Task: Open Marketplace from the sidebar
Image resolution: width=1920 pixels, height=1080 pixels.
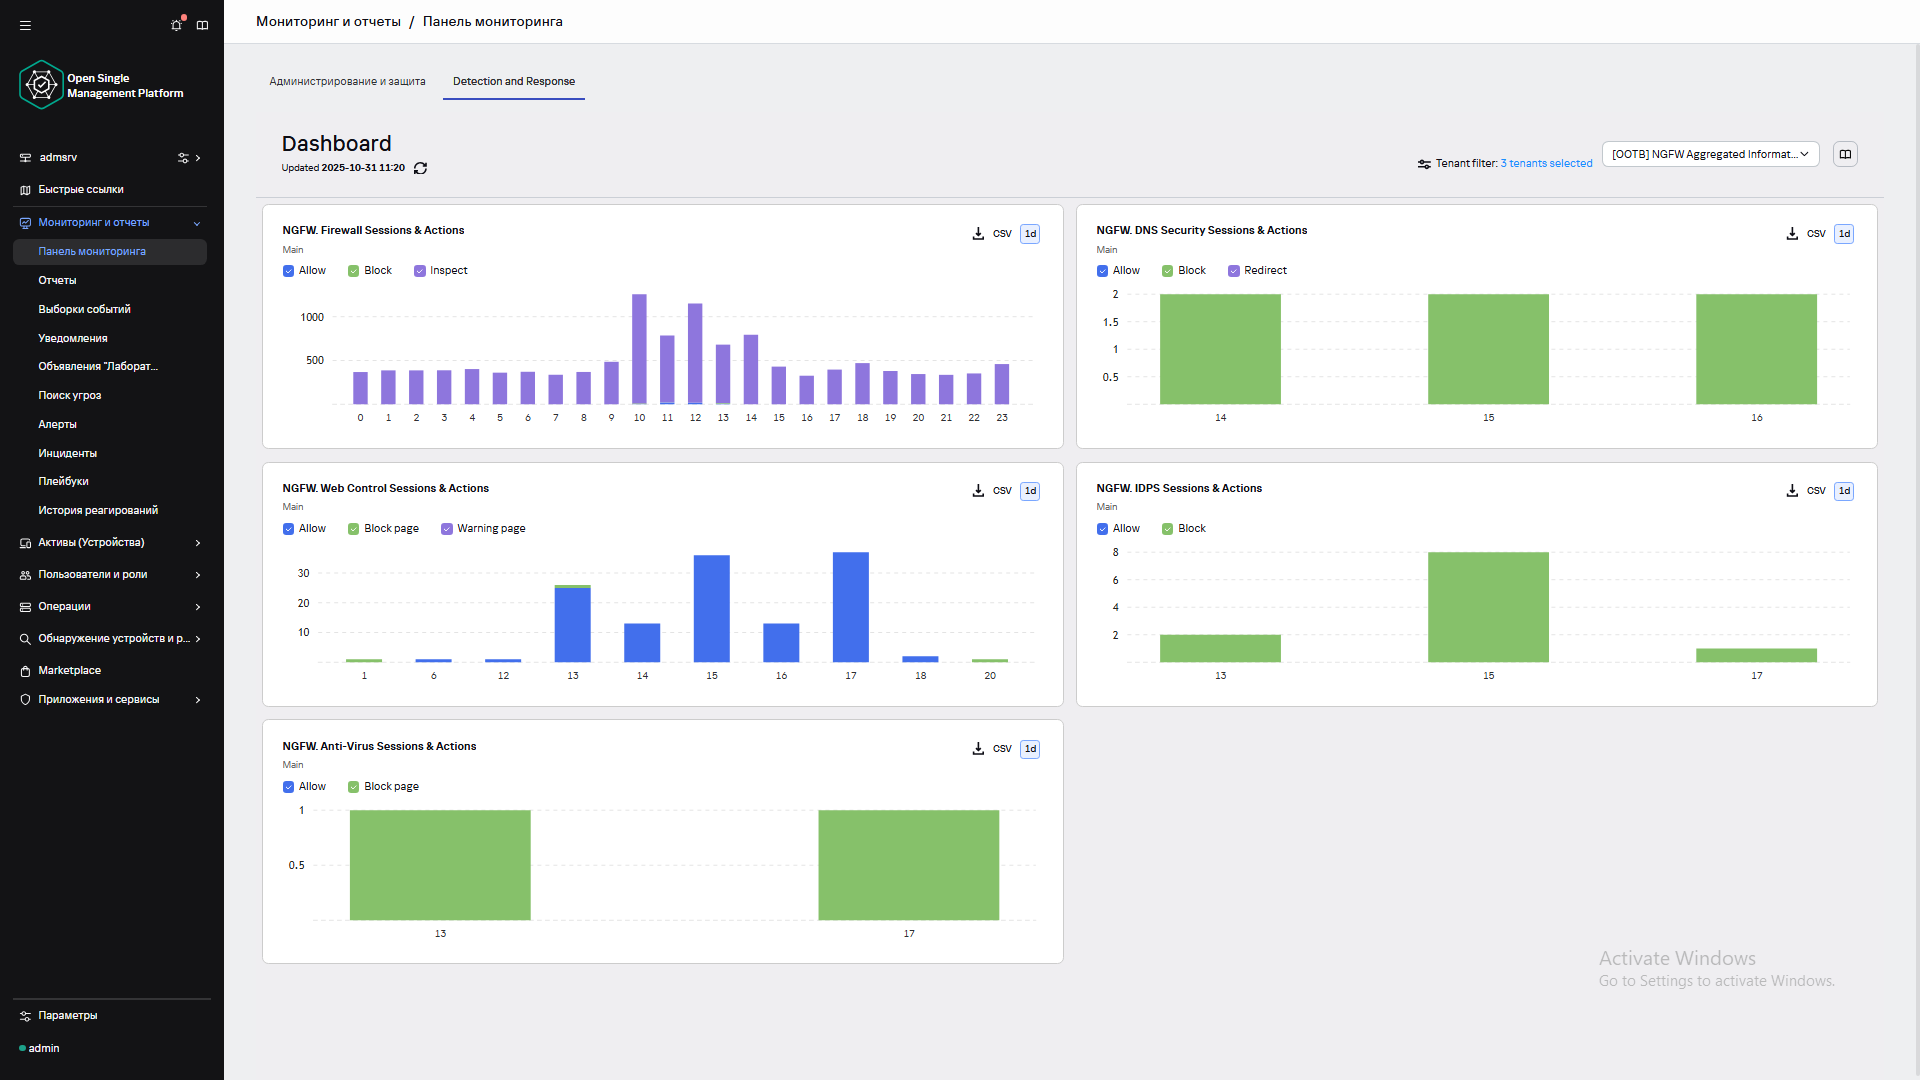Action: point(70,671)
